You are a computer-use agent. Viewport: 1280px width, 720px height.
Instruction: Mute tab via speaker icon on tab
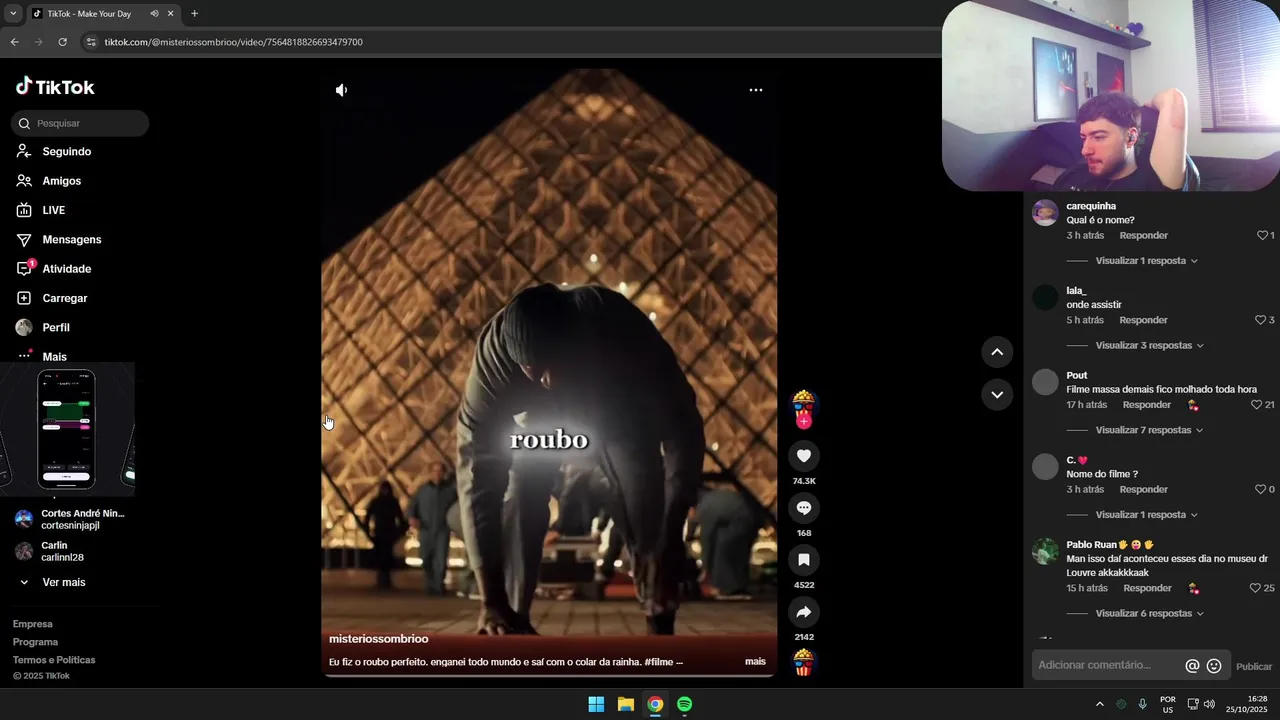154,14
